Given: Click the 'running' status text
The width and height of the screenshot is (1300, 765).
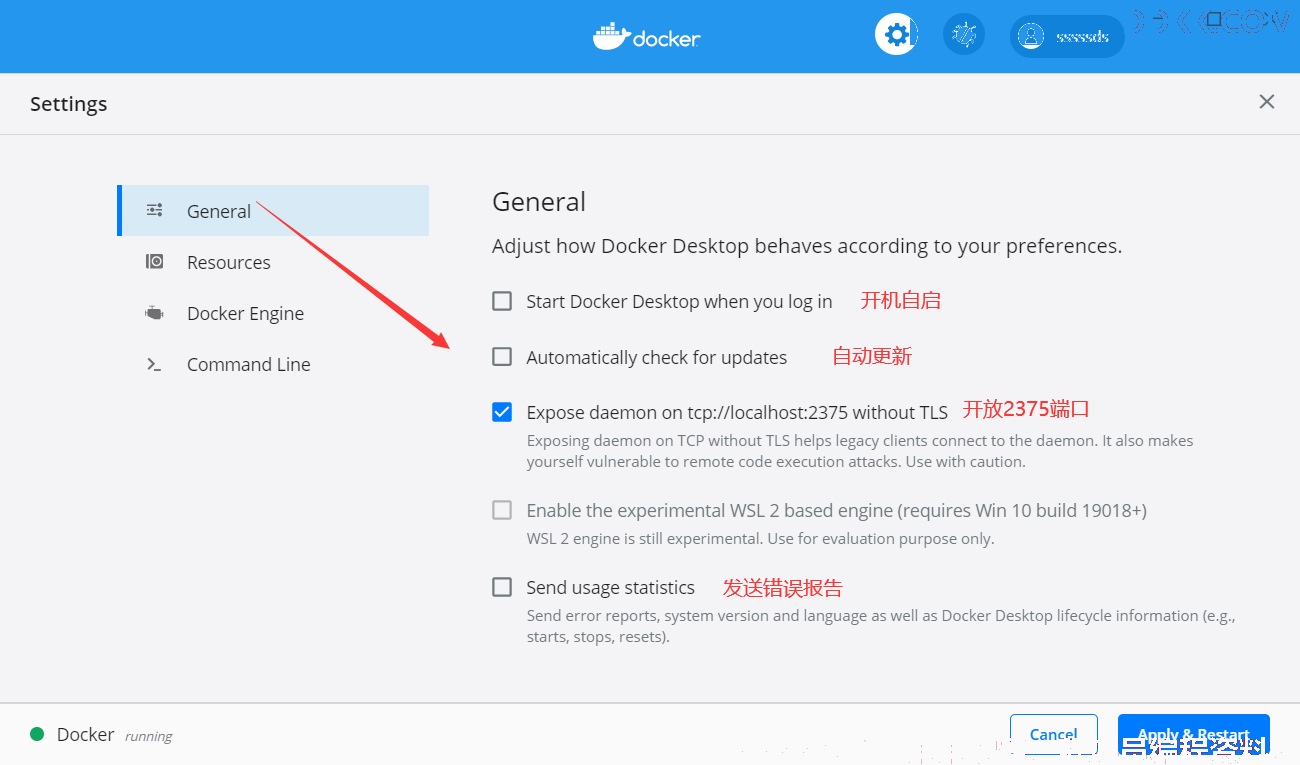Looking at the screenshot, I should point(148,736).
